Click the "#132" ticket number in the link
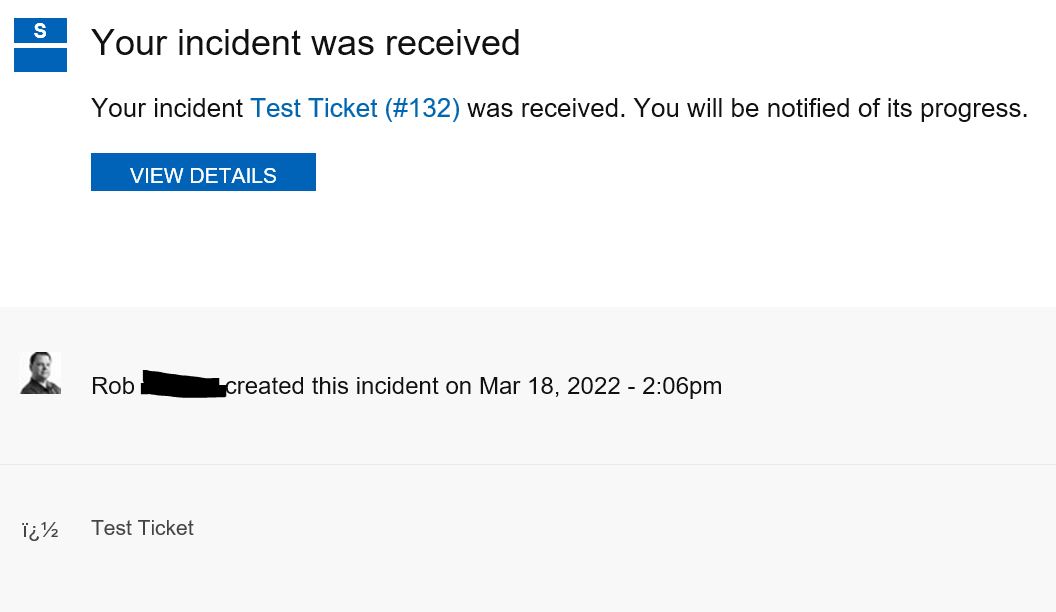Image resolution: width=1056 pixels, height=612 pixels. [422, 108]
